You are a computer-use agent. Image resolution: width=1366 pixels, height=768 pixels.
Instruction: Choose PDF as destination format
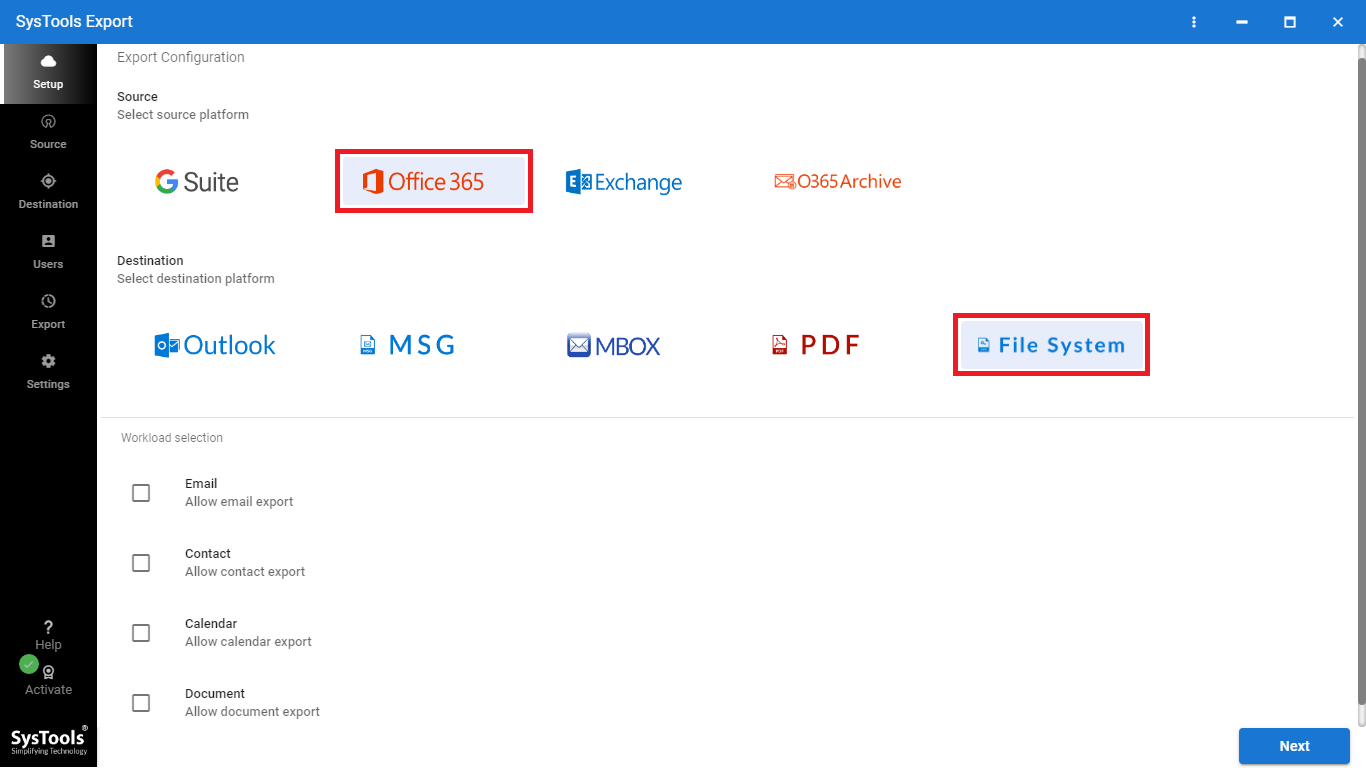pos(816,345)
